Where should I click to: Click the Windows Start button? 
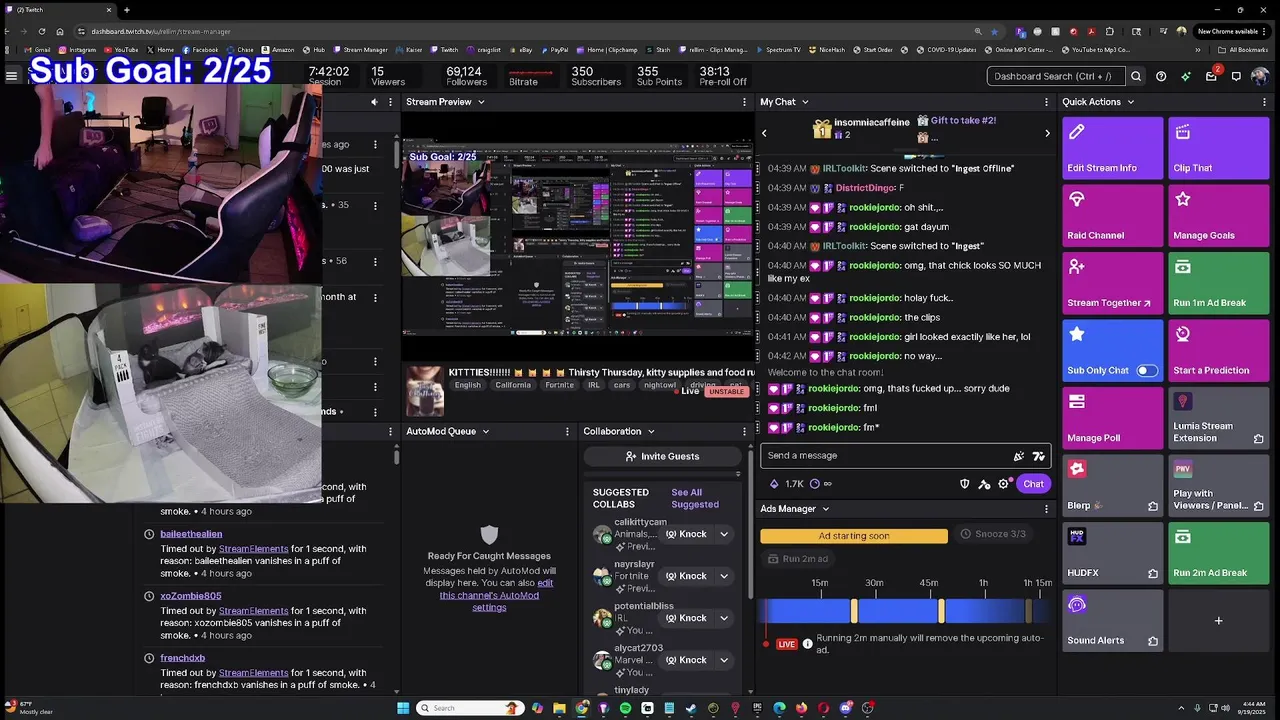pos(403,708)
